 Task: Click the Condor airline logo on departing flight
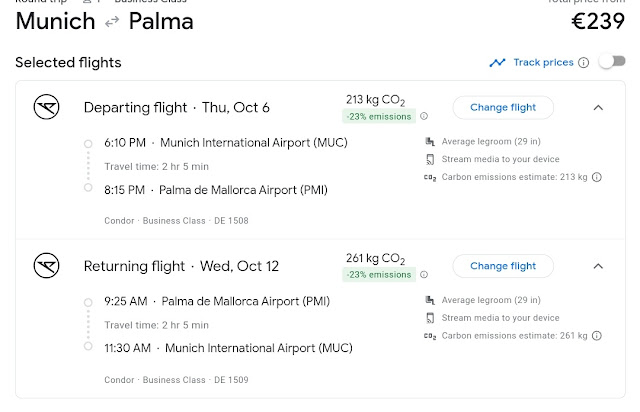point(46,107)
